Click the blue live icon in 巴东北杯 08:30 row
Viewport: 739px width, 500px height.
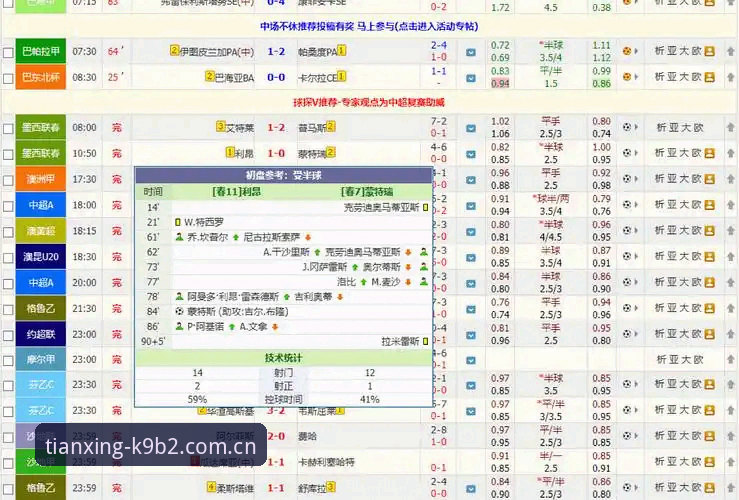(470, 78)
